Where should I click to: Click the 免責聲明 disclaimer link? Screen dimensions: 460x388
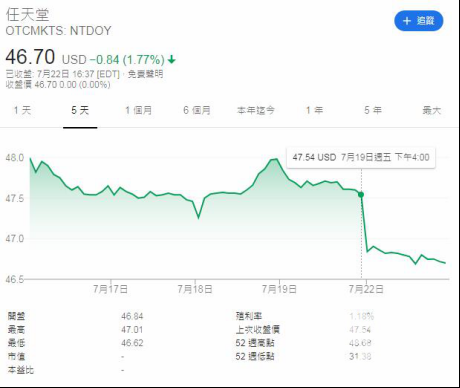145,74
